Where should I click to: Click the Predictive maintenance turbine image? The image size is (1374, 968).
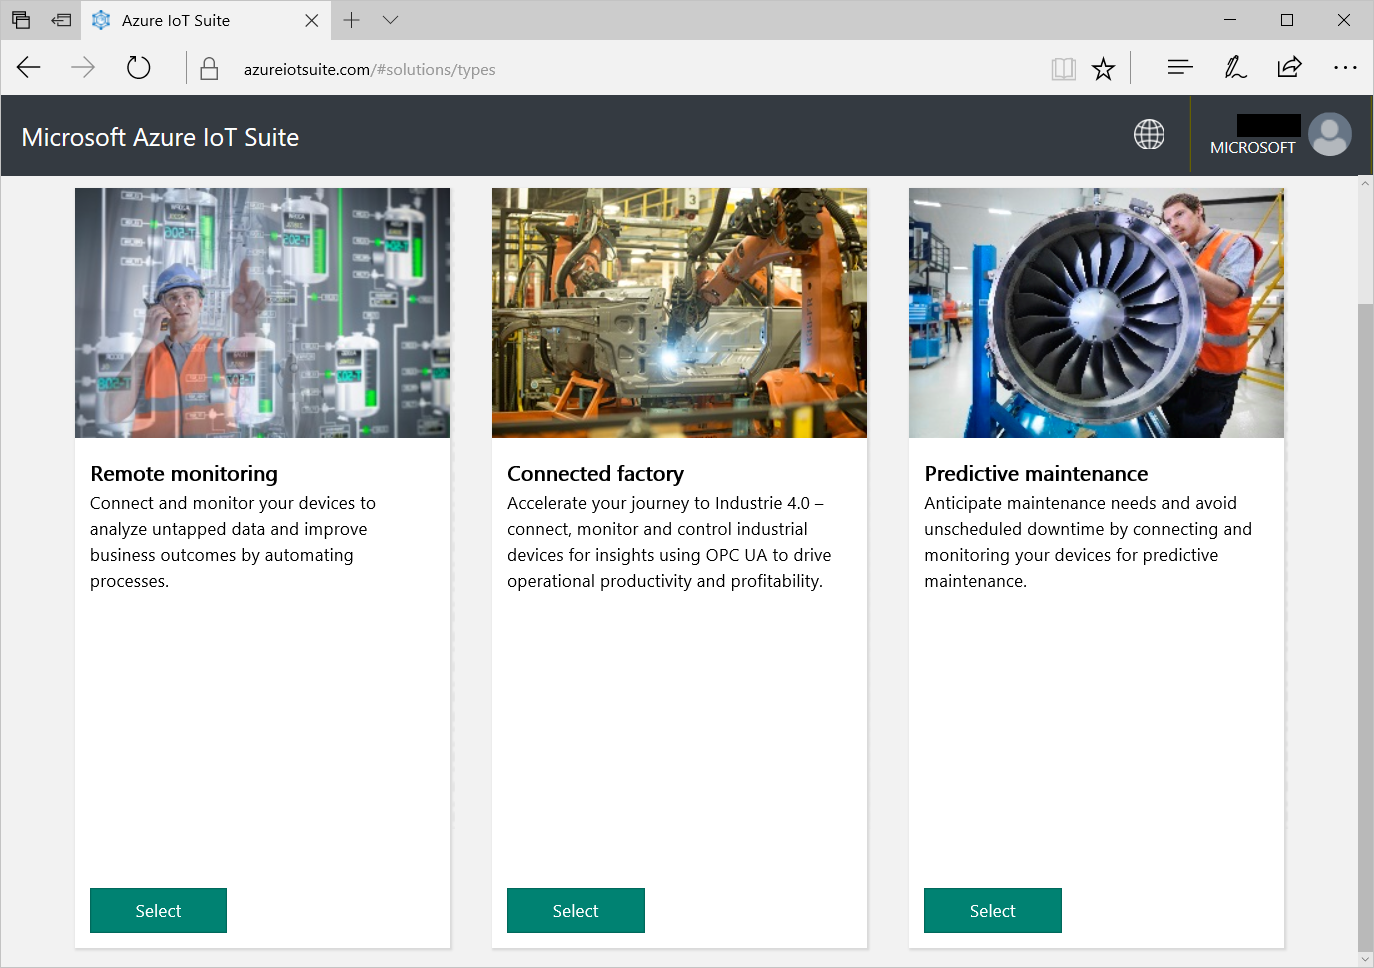(x=1096, y=313)
